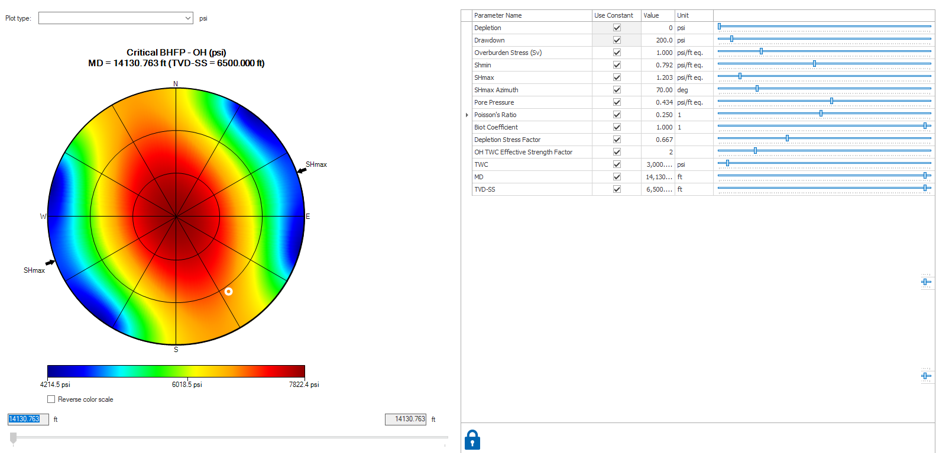Select the TWC parameter row name
This screenshot has height=453, width=938.
tap(530, 164)
